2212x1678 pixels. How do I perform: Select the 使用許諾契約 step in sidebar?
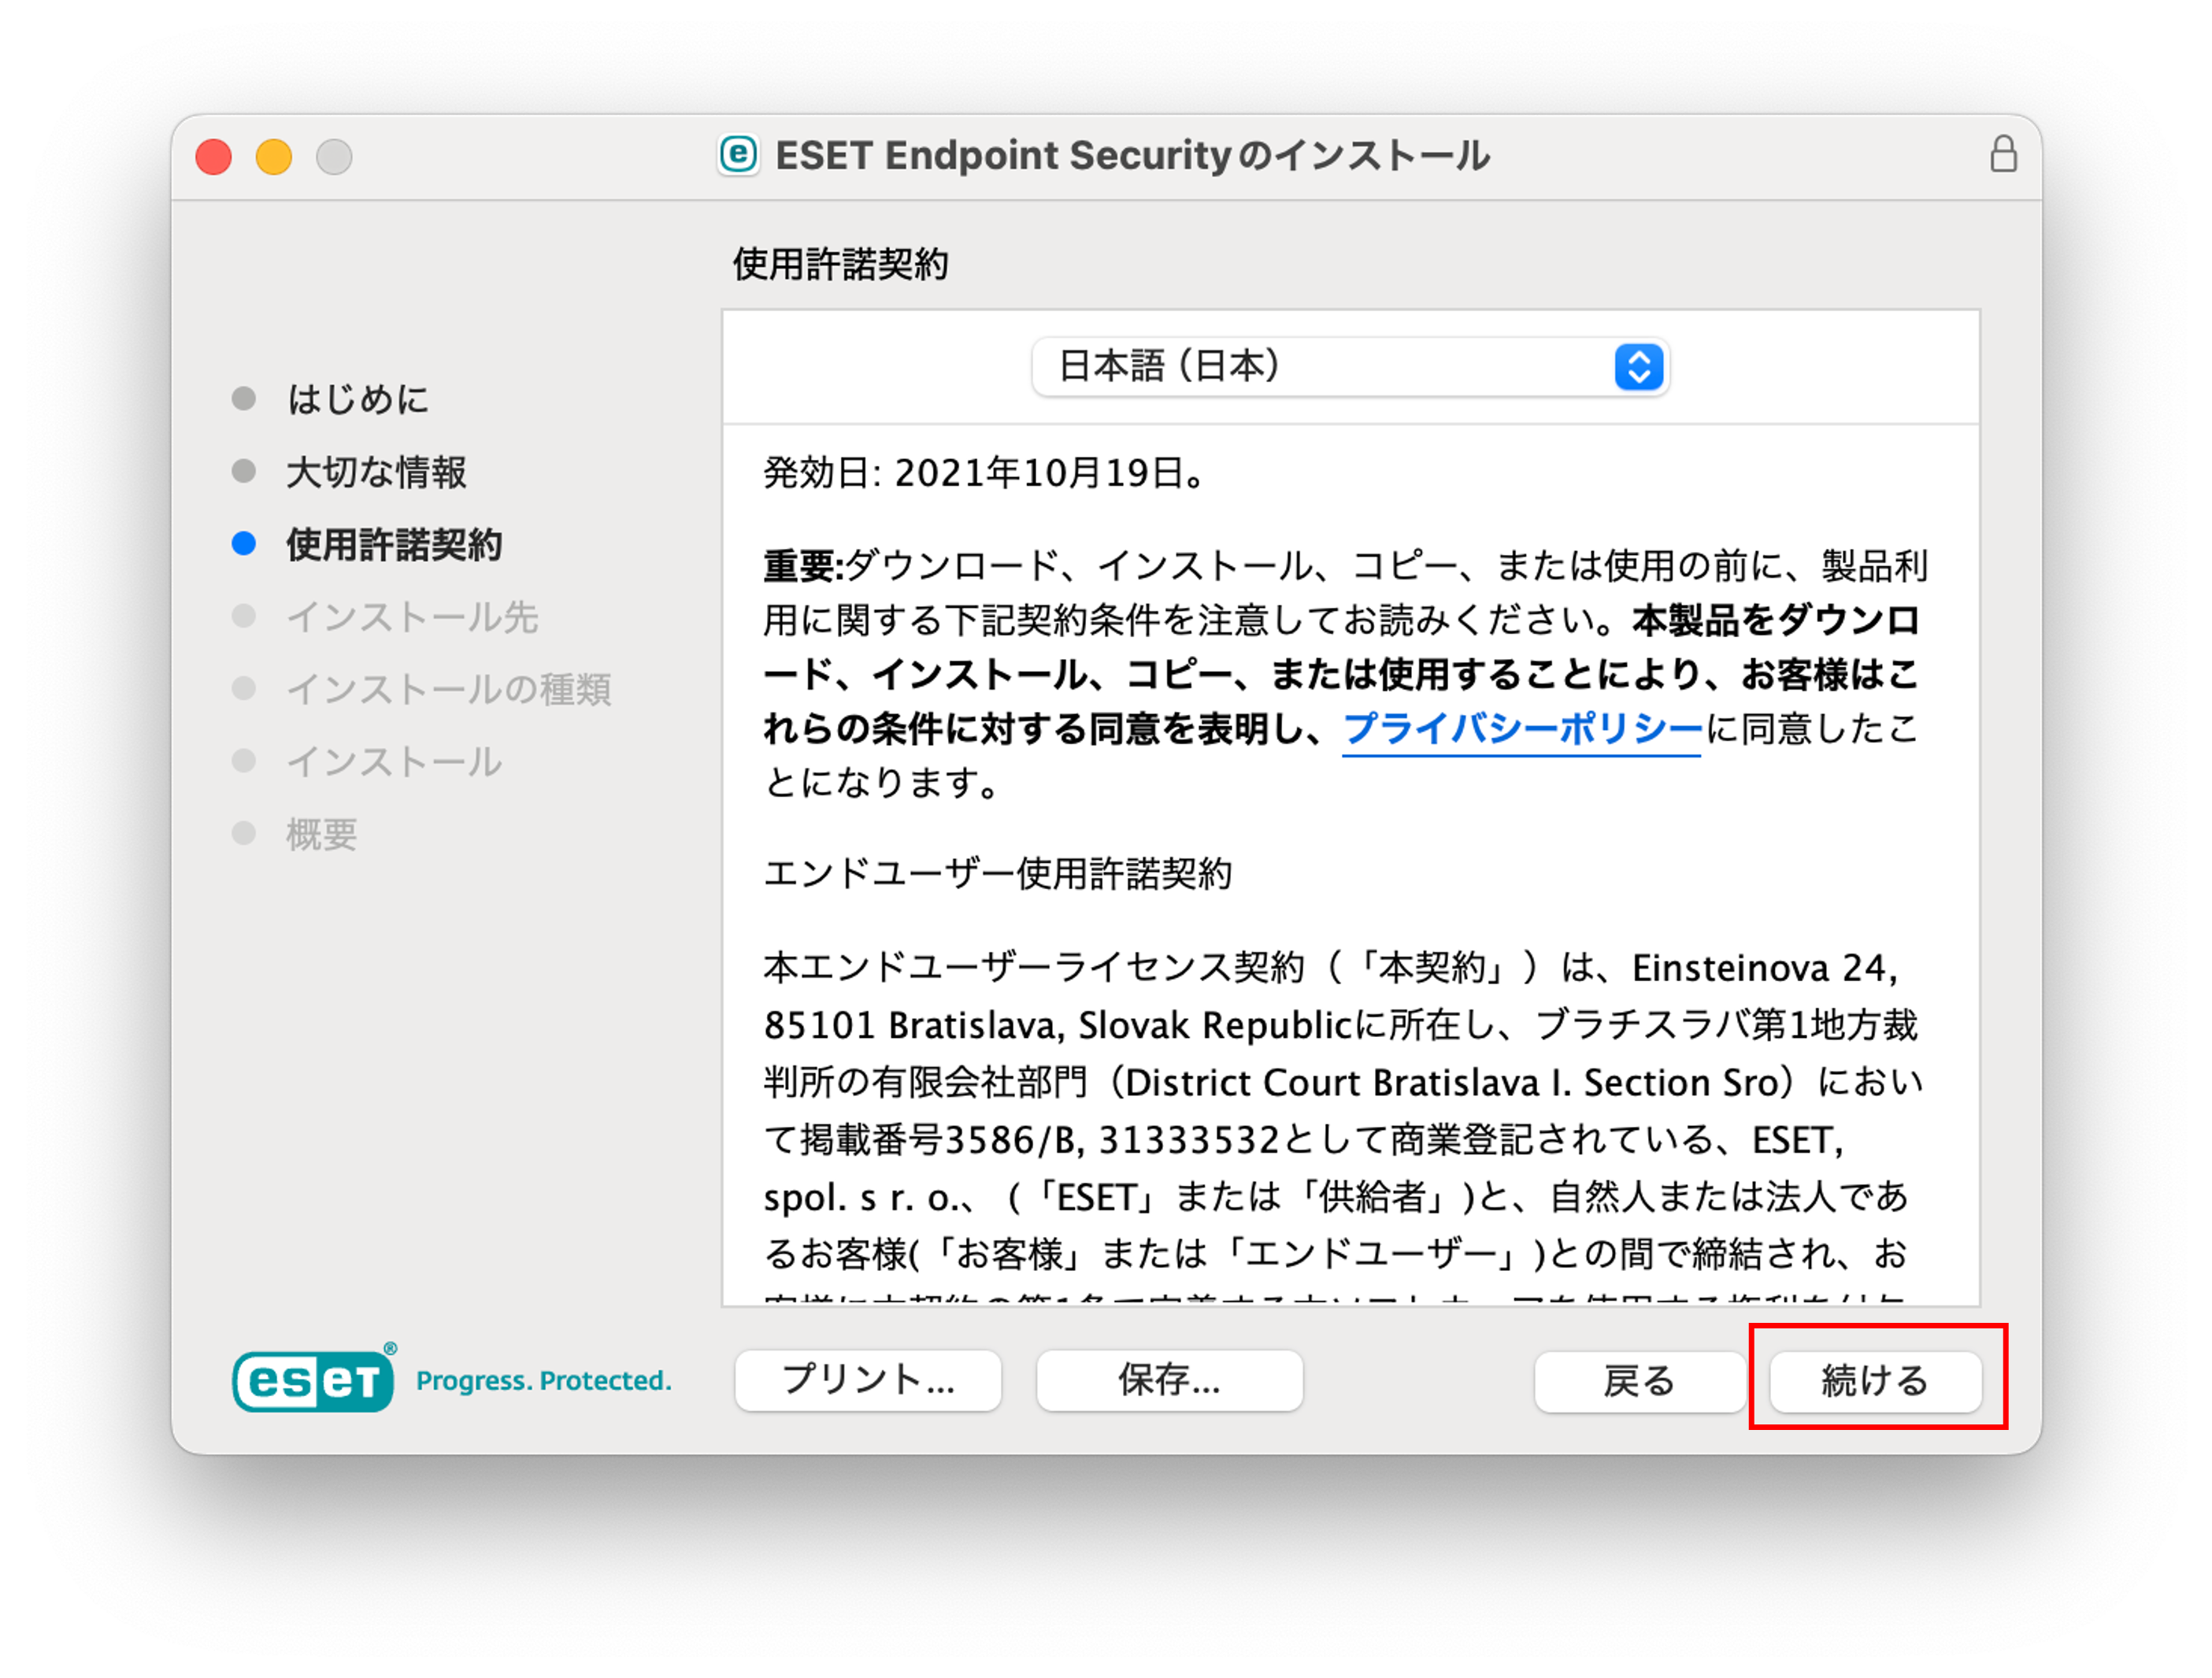tap(394, 544)
